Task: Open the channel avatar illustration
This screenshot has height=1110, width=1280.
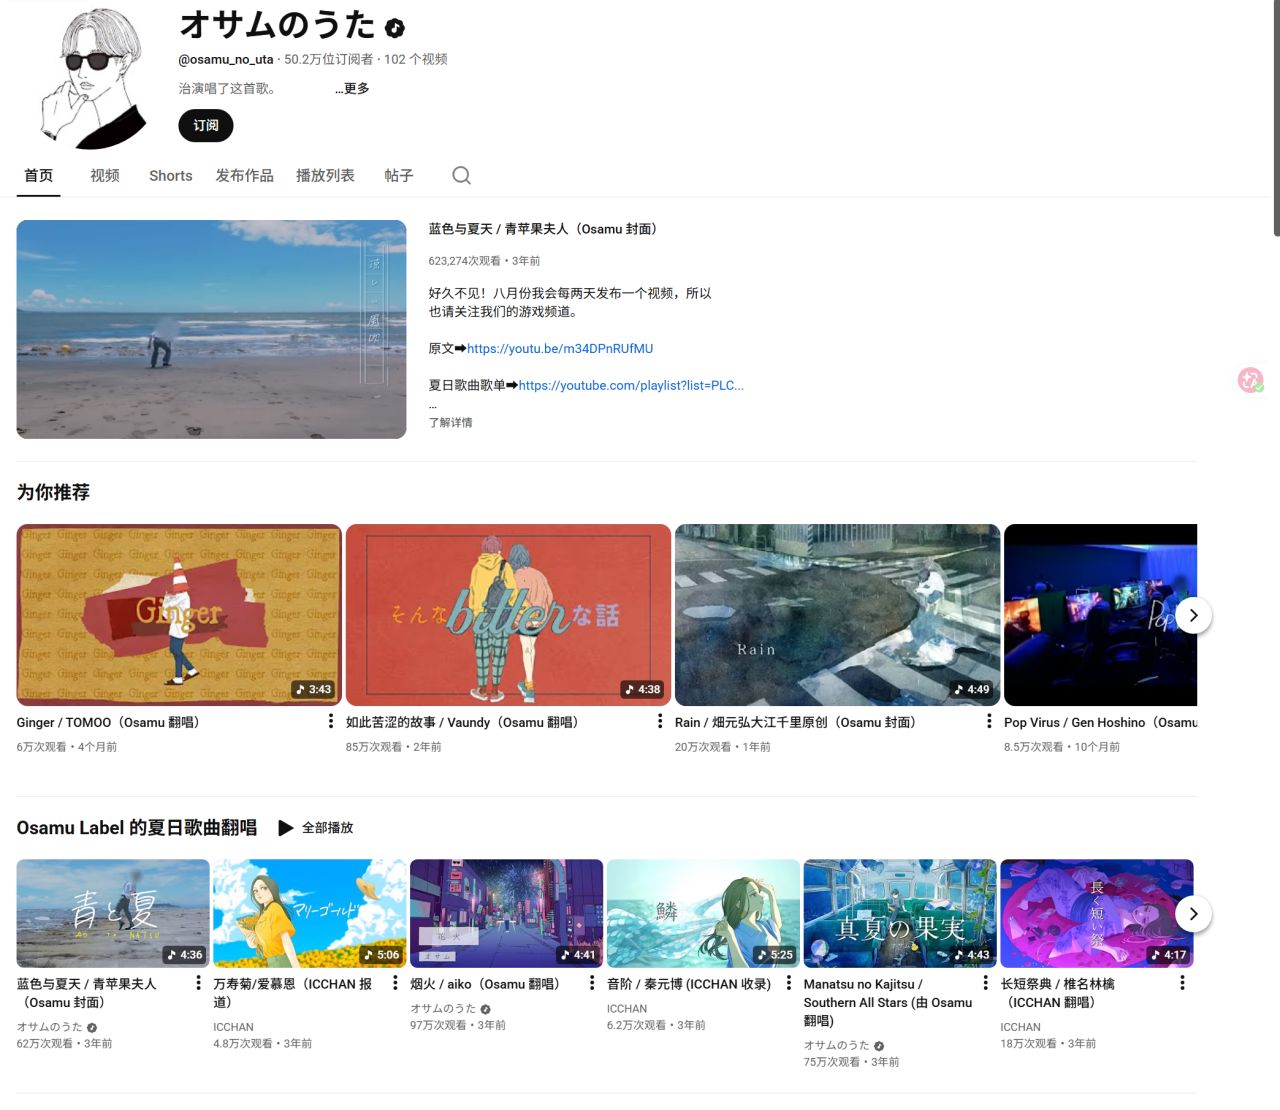Action: click(x=92, y=78)
